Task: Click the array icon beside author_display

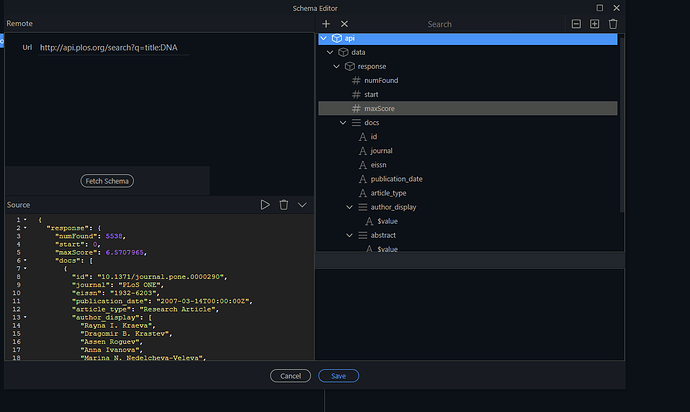Action: coord(363,207)
